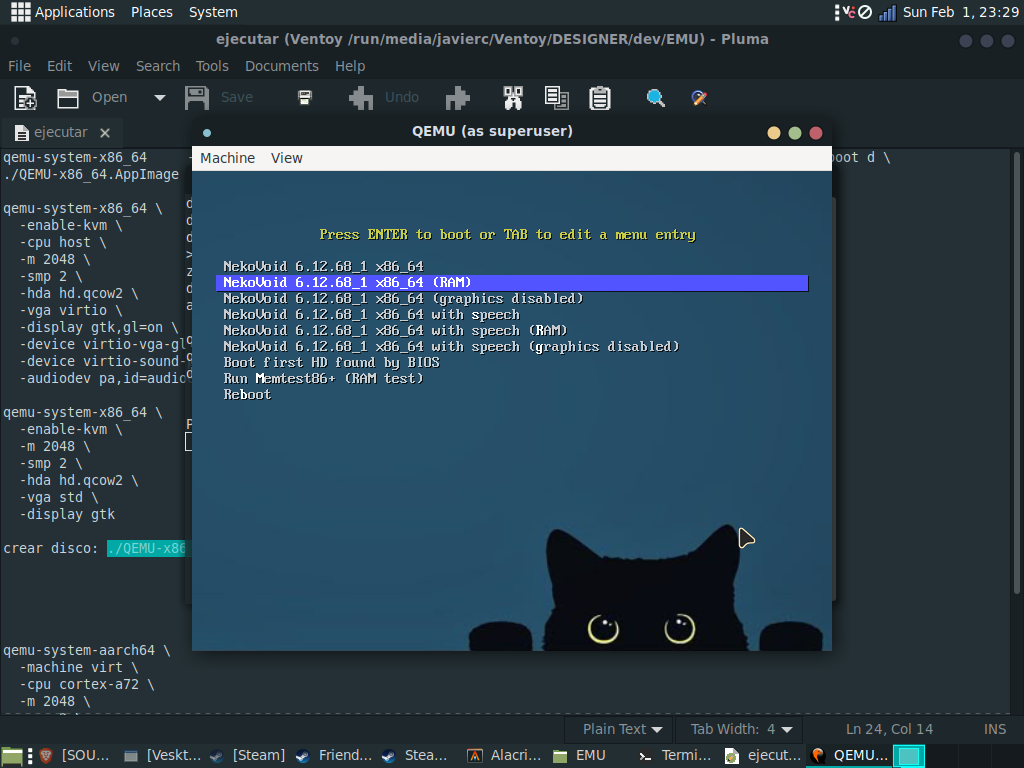Open the Help menu in Pluma
The width and height of the screenshot is (1024, 768).
click(350, 66)
